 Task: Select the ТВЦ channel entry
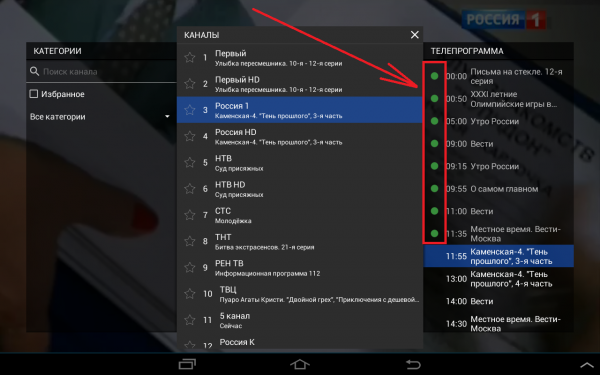click(300, 294)
